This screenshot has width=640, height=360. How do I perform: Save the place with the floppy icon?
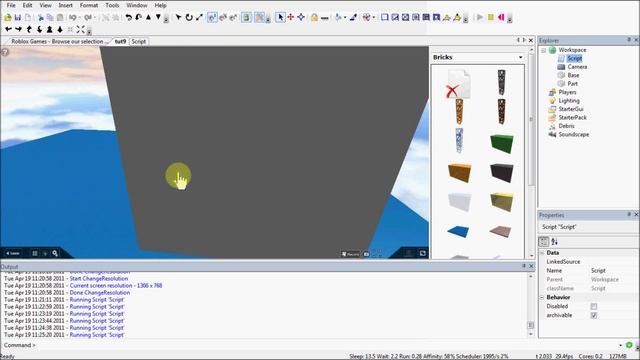click(18, 18)
